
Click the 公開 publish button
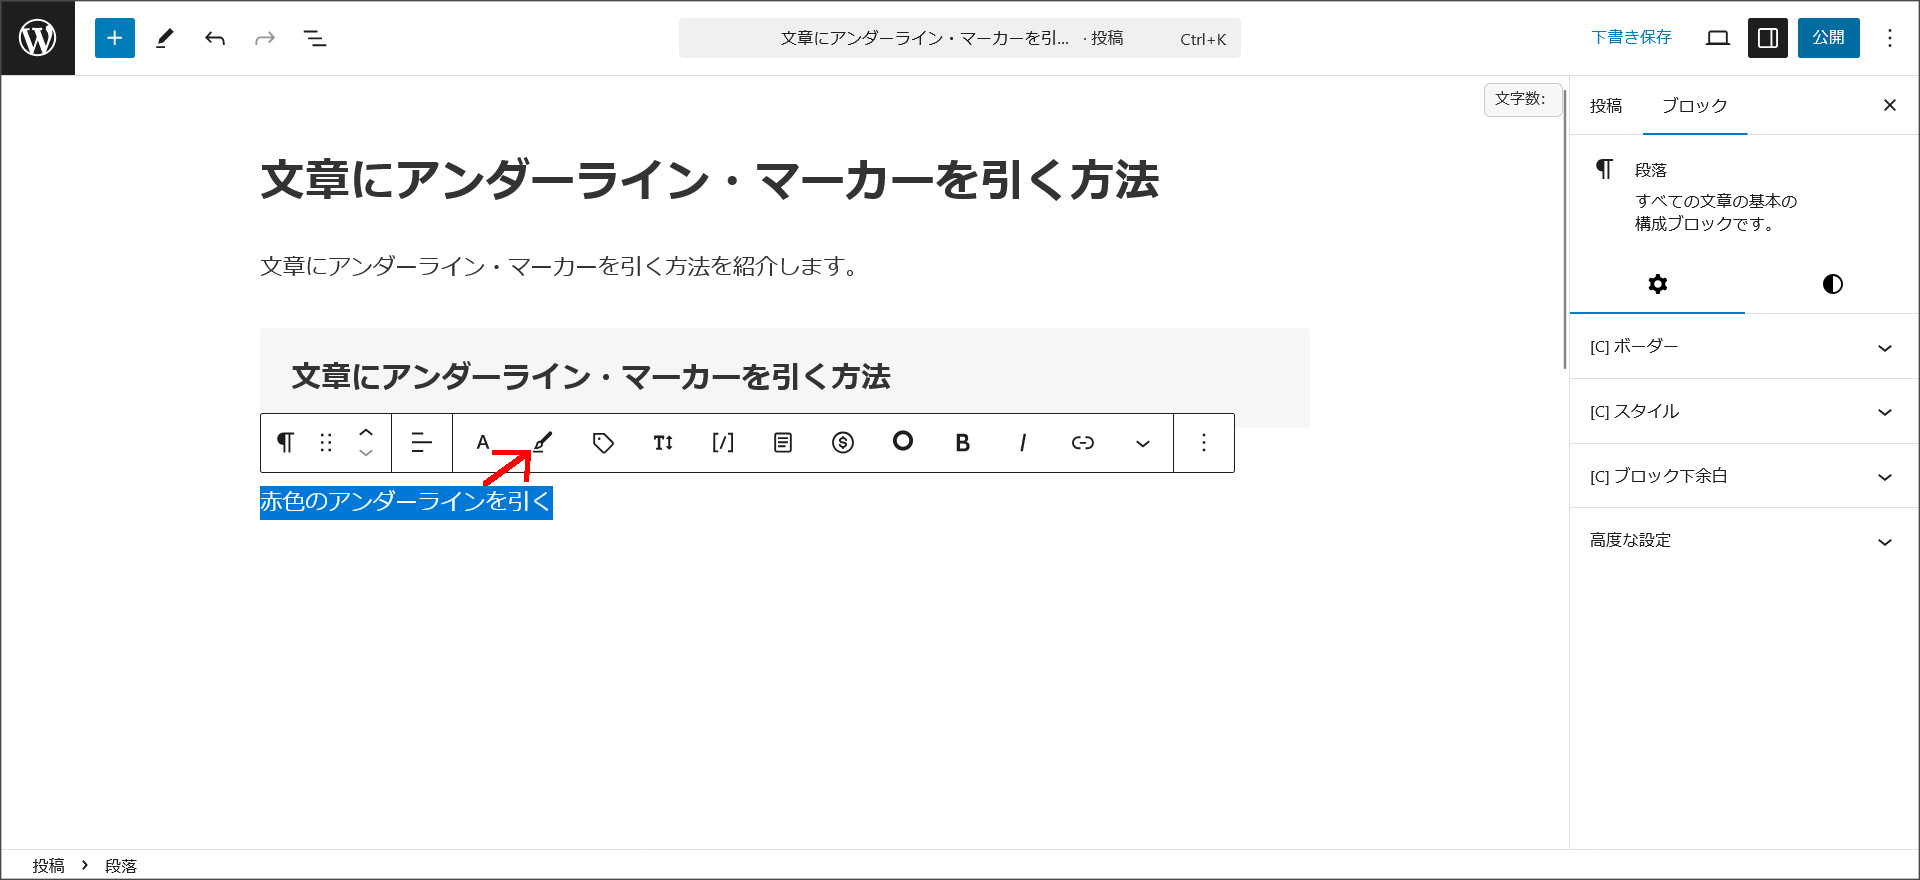(1828, 38)
